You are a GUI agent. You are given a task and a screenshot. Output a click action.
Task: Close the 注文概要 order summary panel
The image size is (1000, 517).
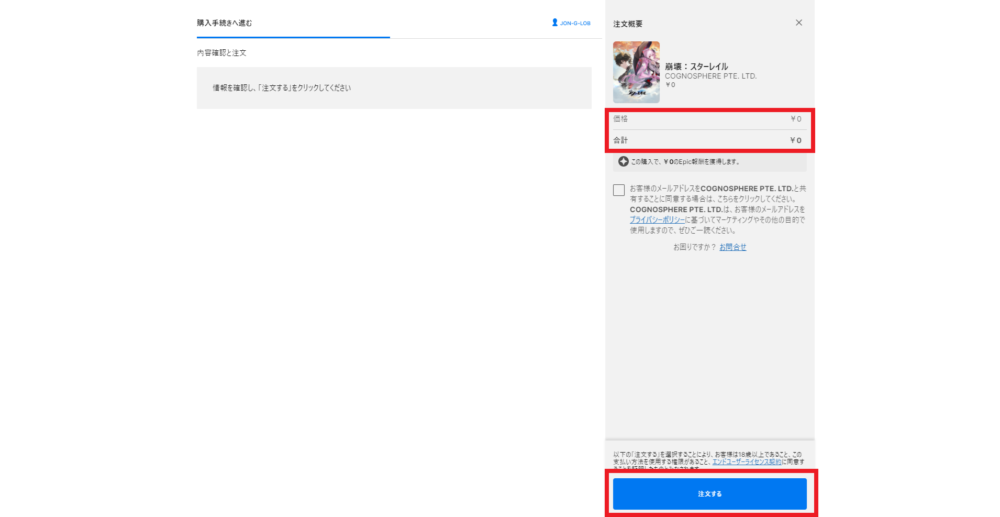(798, 22)
